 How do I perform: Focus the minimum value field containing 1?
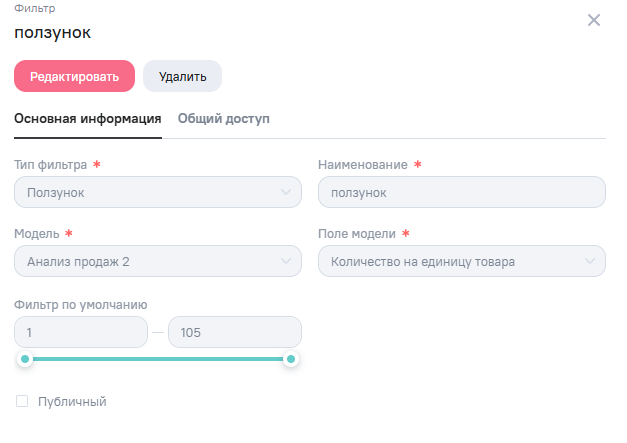pos(80,332)
